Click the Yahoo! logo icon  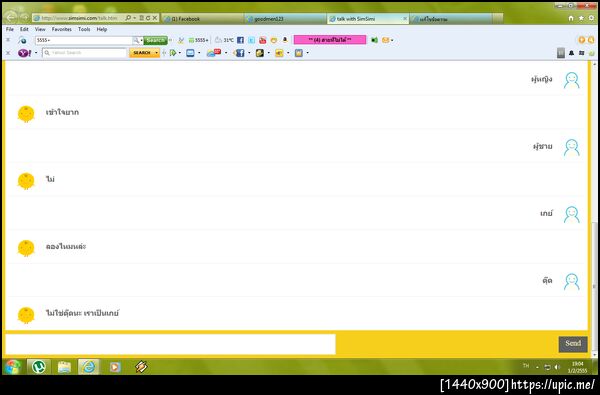click(24, 53)
